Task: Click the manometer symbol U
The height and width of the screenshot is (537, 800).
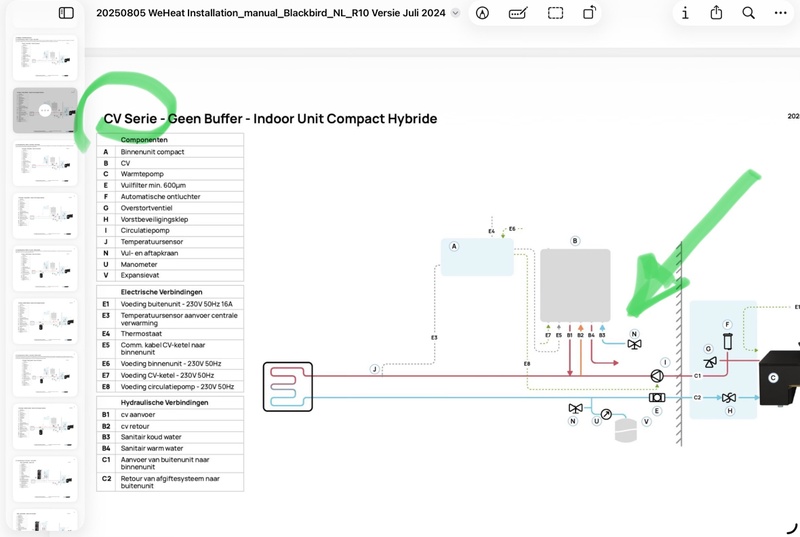Action: click(x=606, y=414)
